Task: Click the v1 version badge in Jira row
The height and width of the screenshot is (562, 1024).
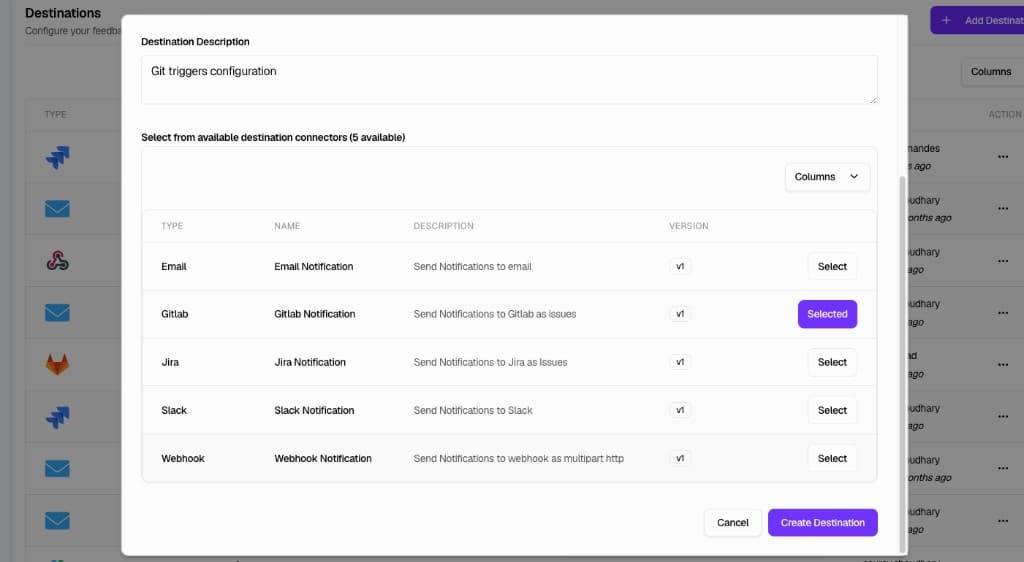Action: (680, 362)
